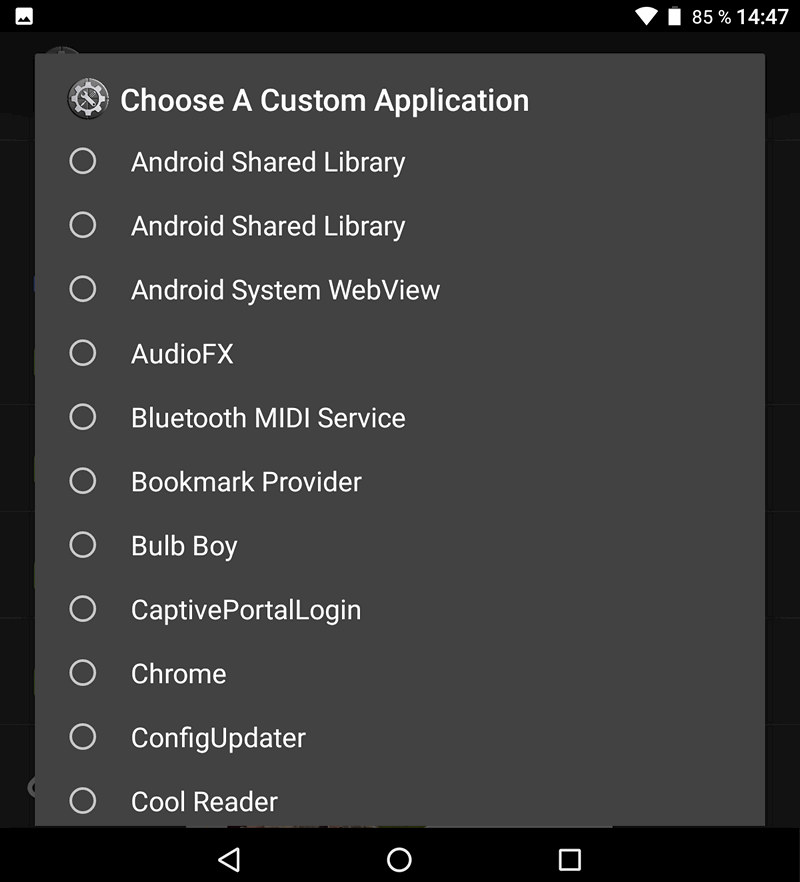Pick Bookmark Provider from the list
Screen dimensions: 800x882
pyautogui.click(x=399, y=482)
